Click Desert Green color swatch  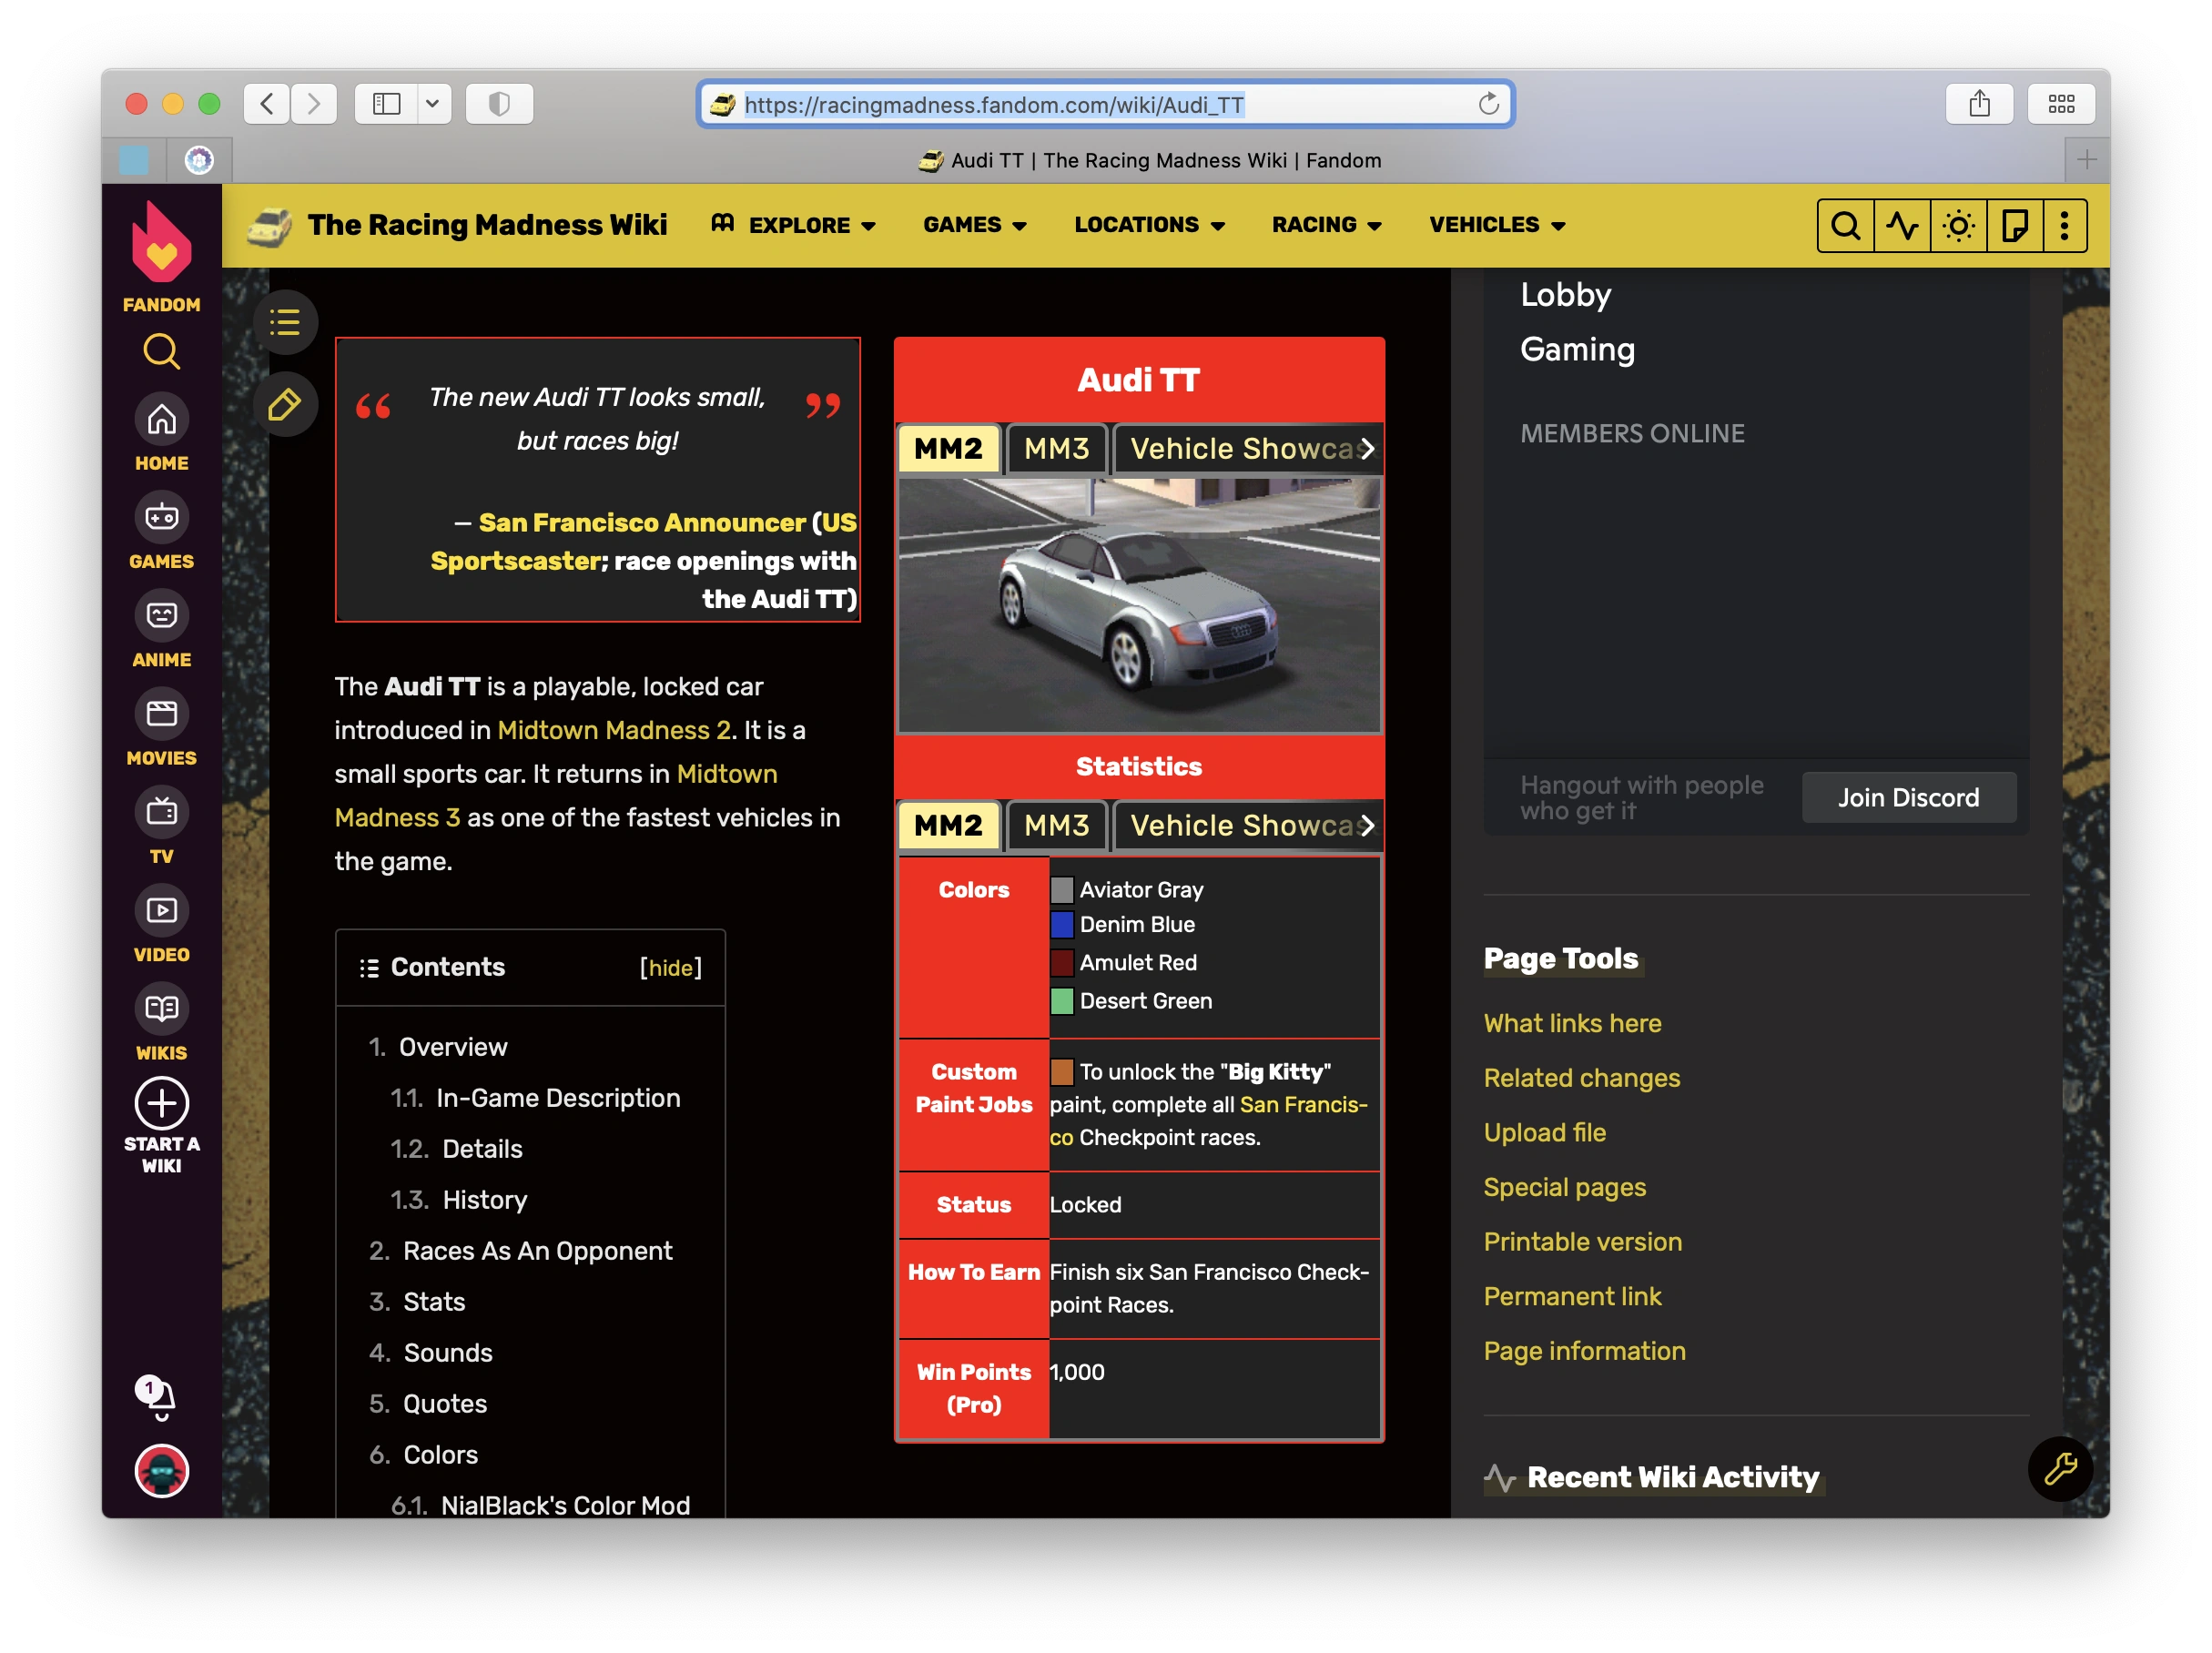click(1062, 1001)
